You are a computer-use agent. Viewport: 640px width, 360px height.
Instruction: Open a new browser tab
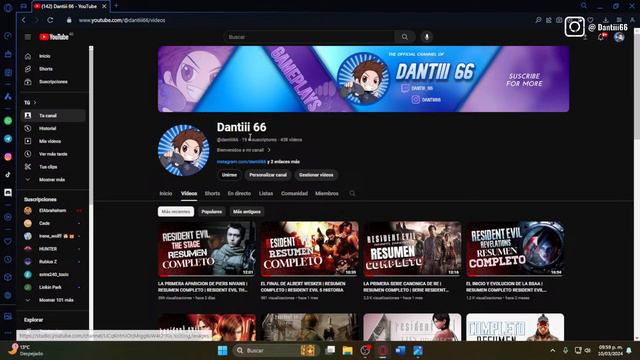click(116, 6)
